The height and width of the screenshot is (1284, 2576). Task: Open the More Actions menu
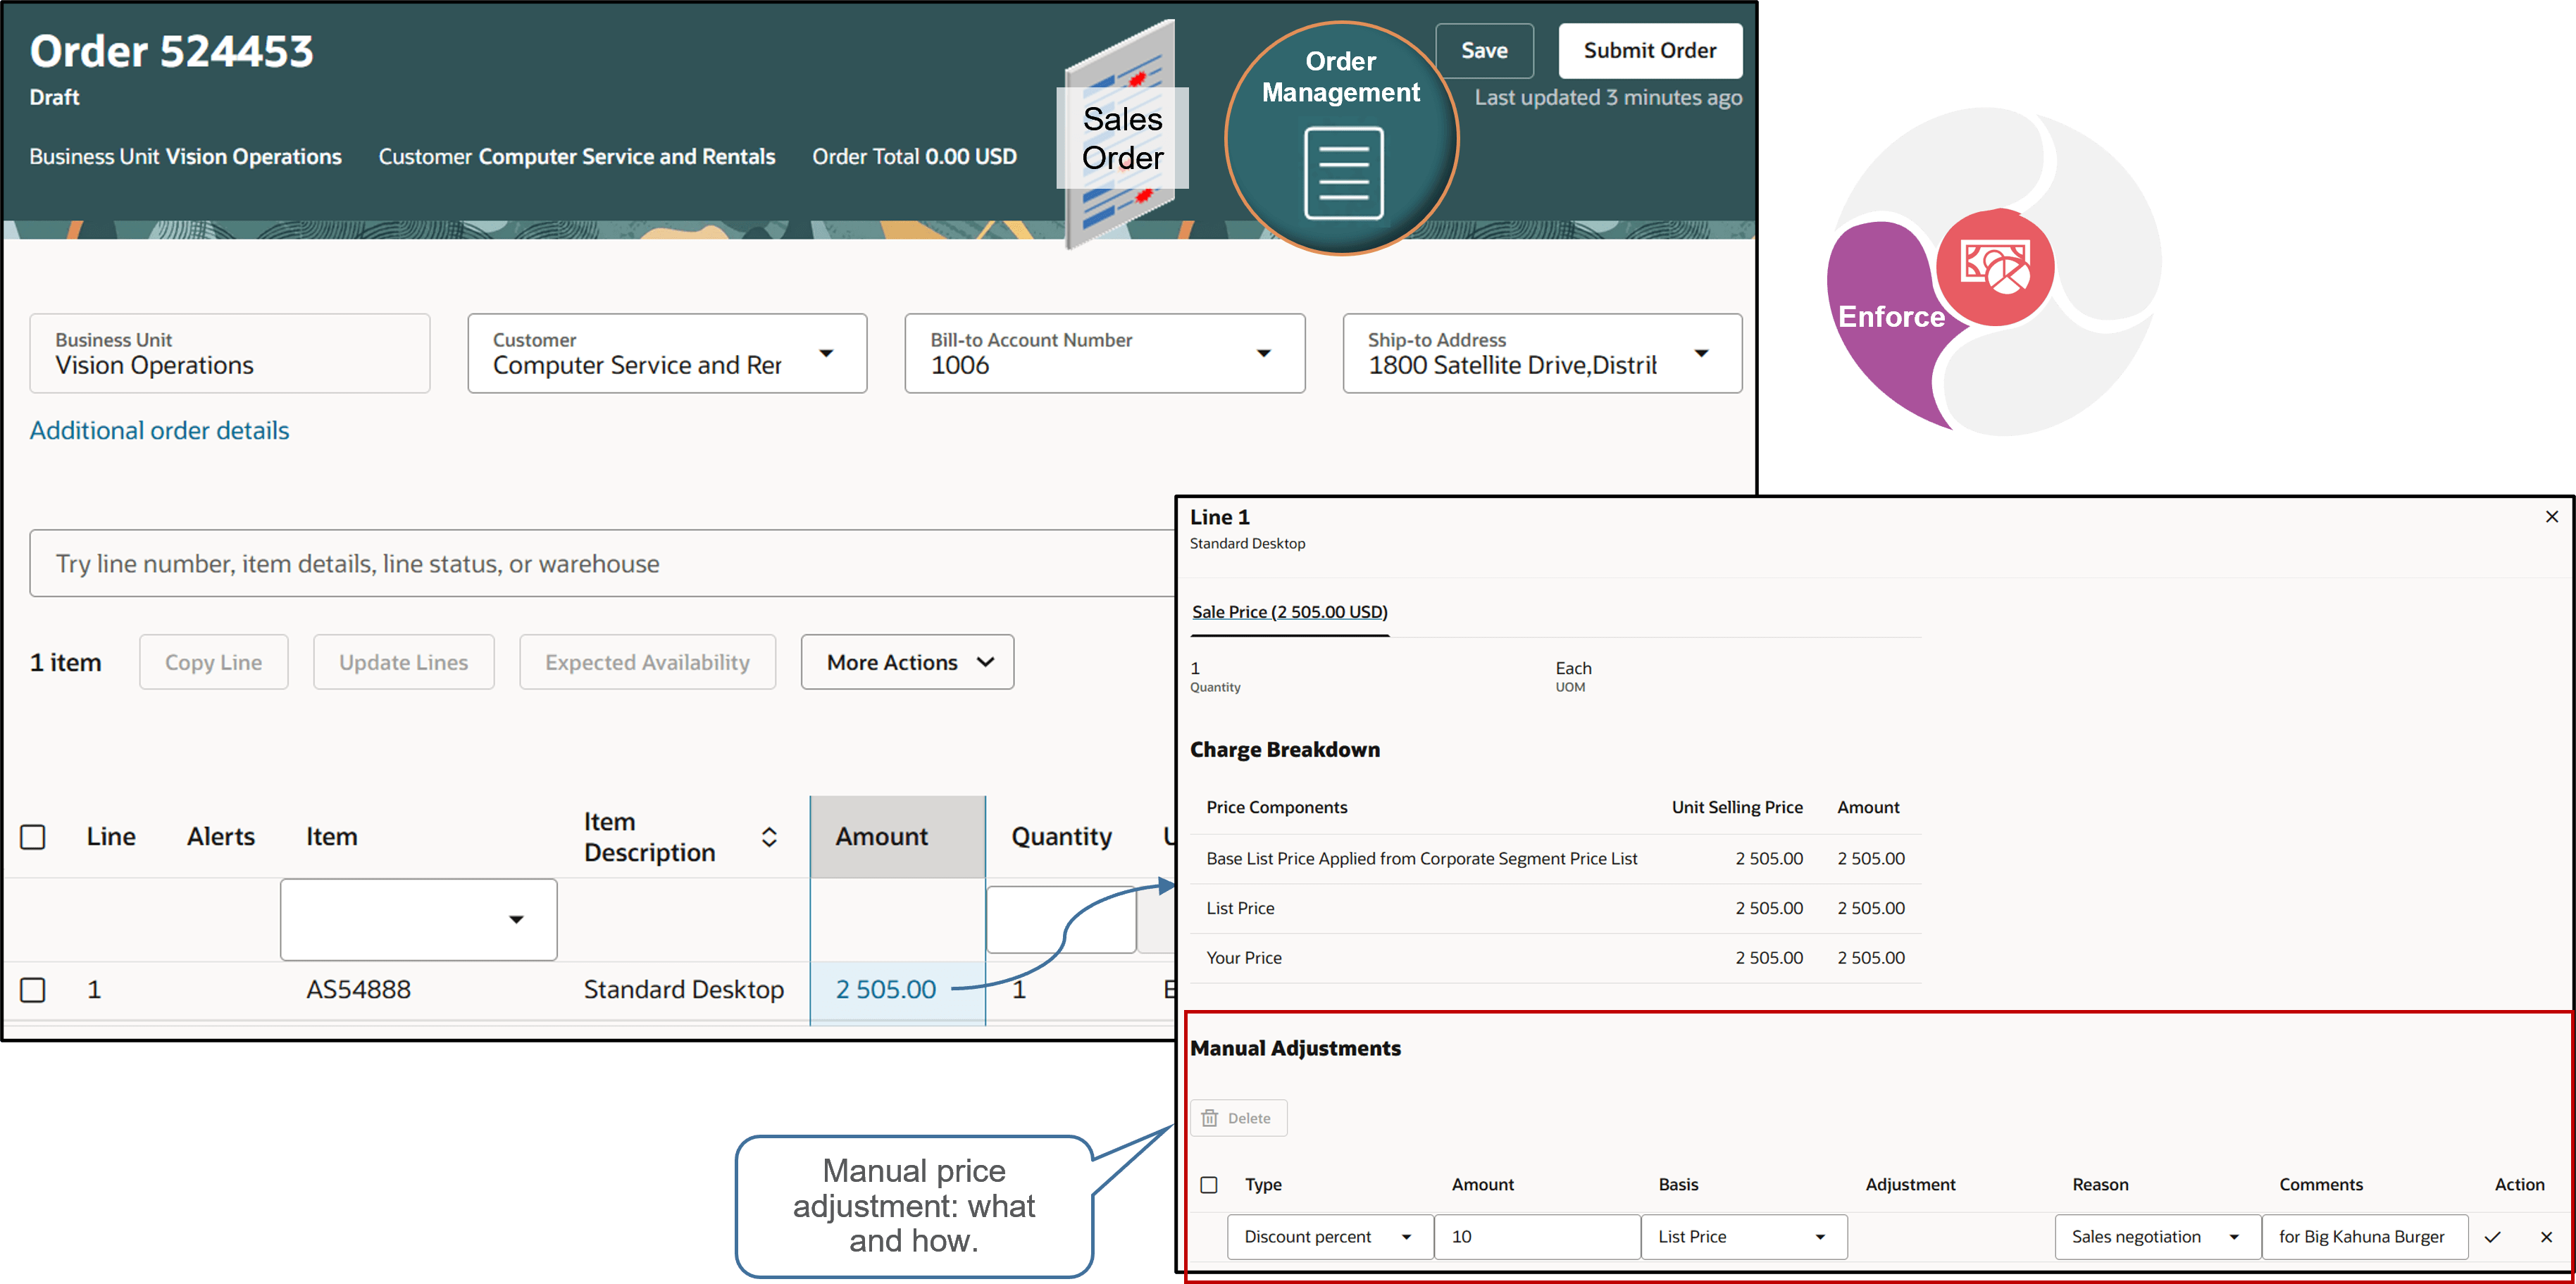[906, 661]
